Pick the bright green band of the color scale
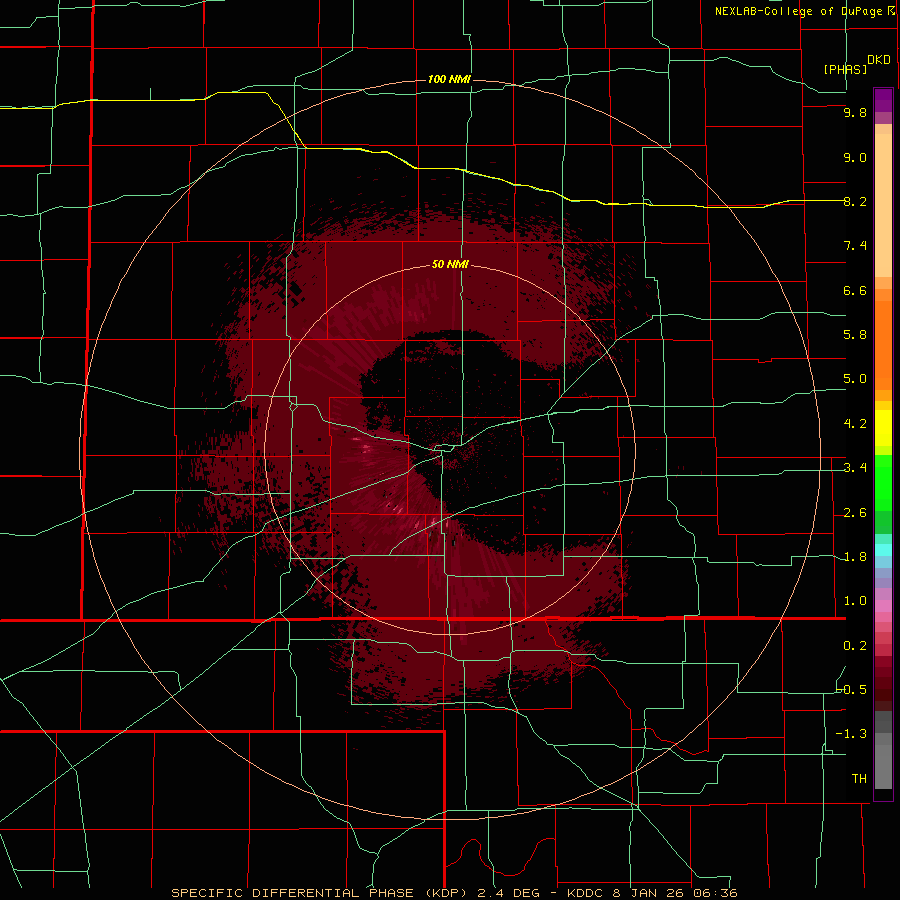 click(883, 482)
